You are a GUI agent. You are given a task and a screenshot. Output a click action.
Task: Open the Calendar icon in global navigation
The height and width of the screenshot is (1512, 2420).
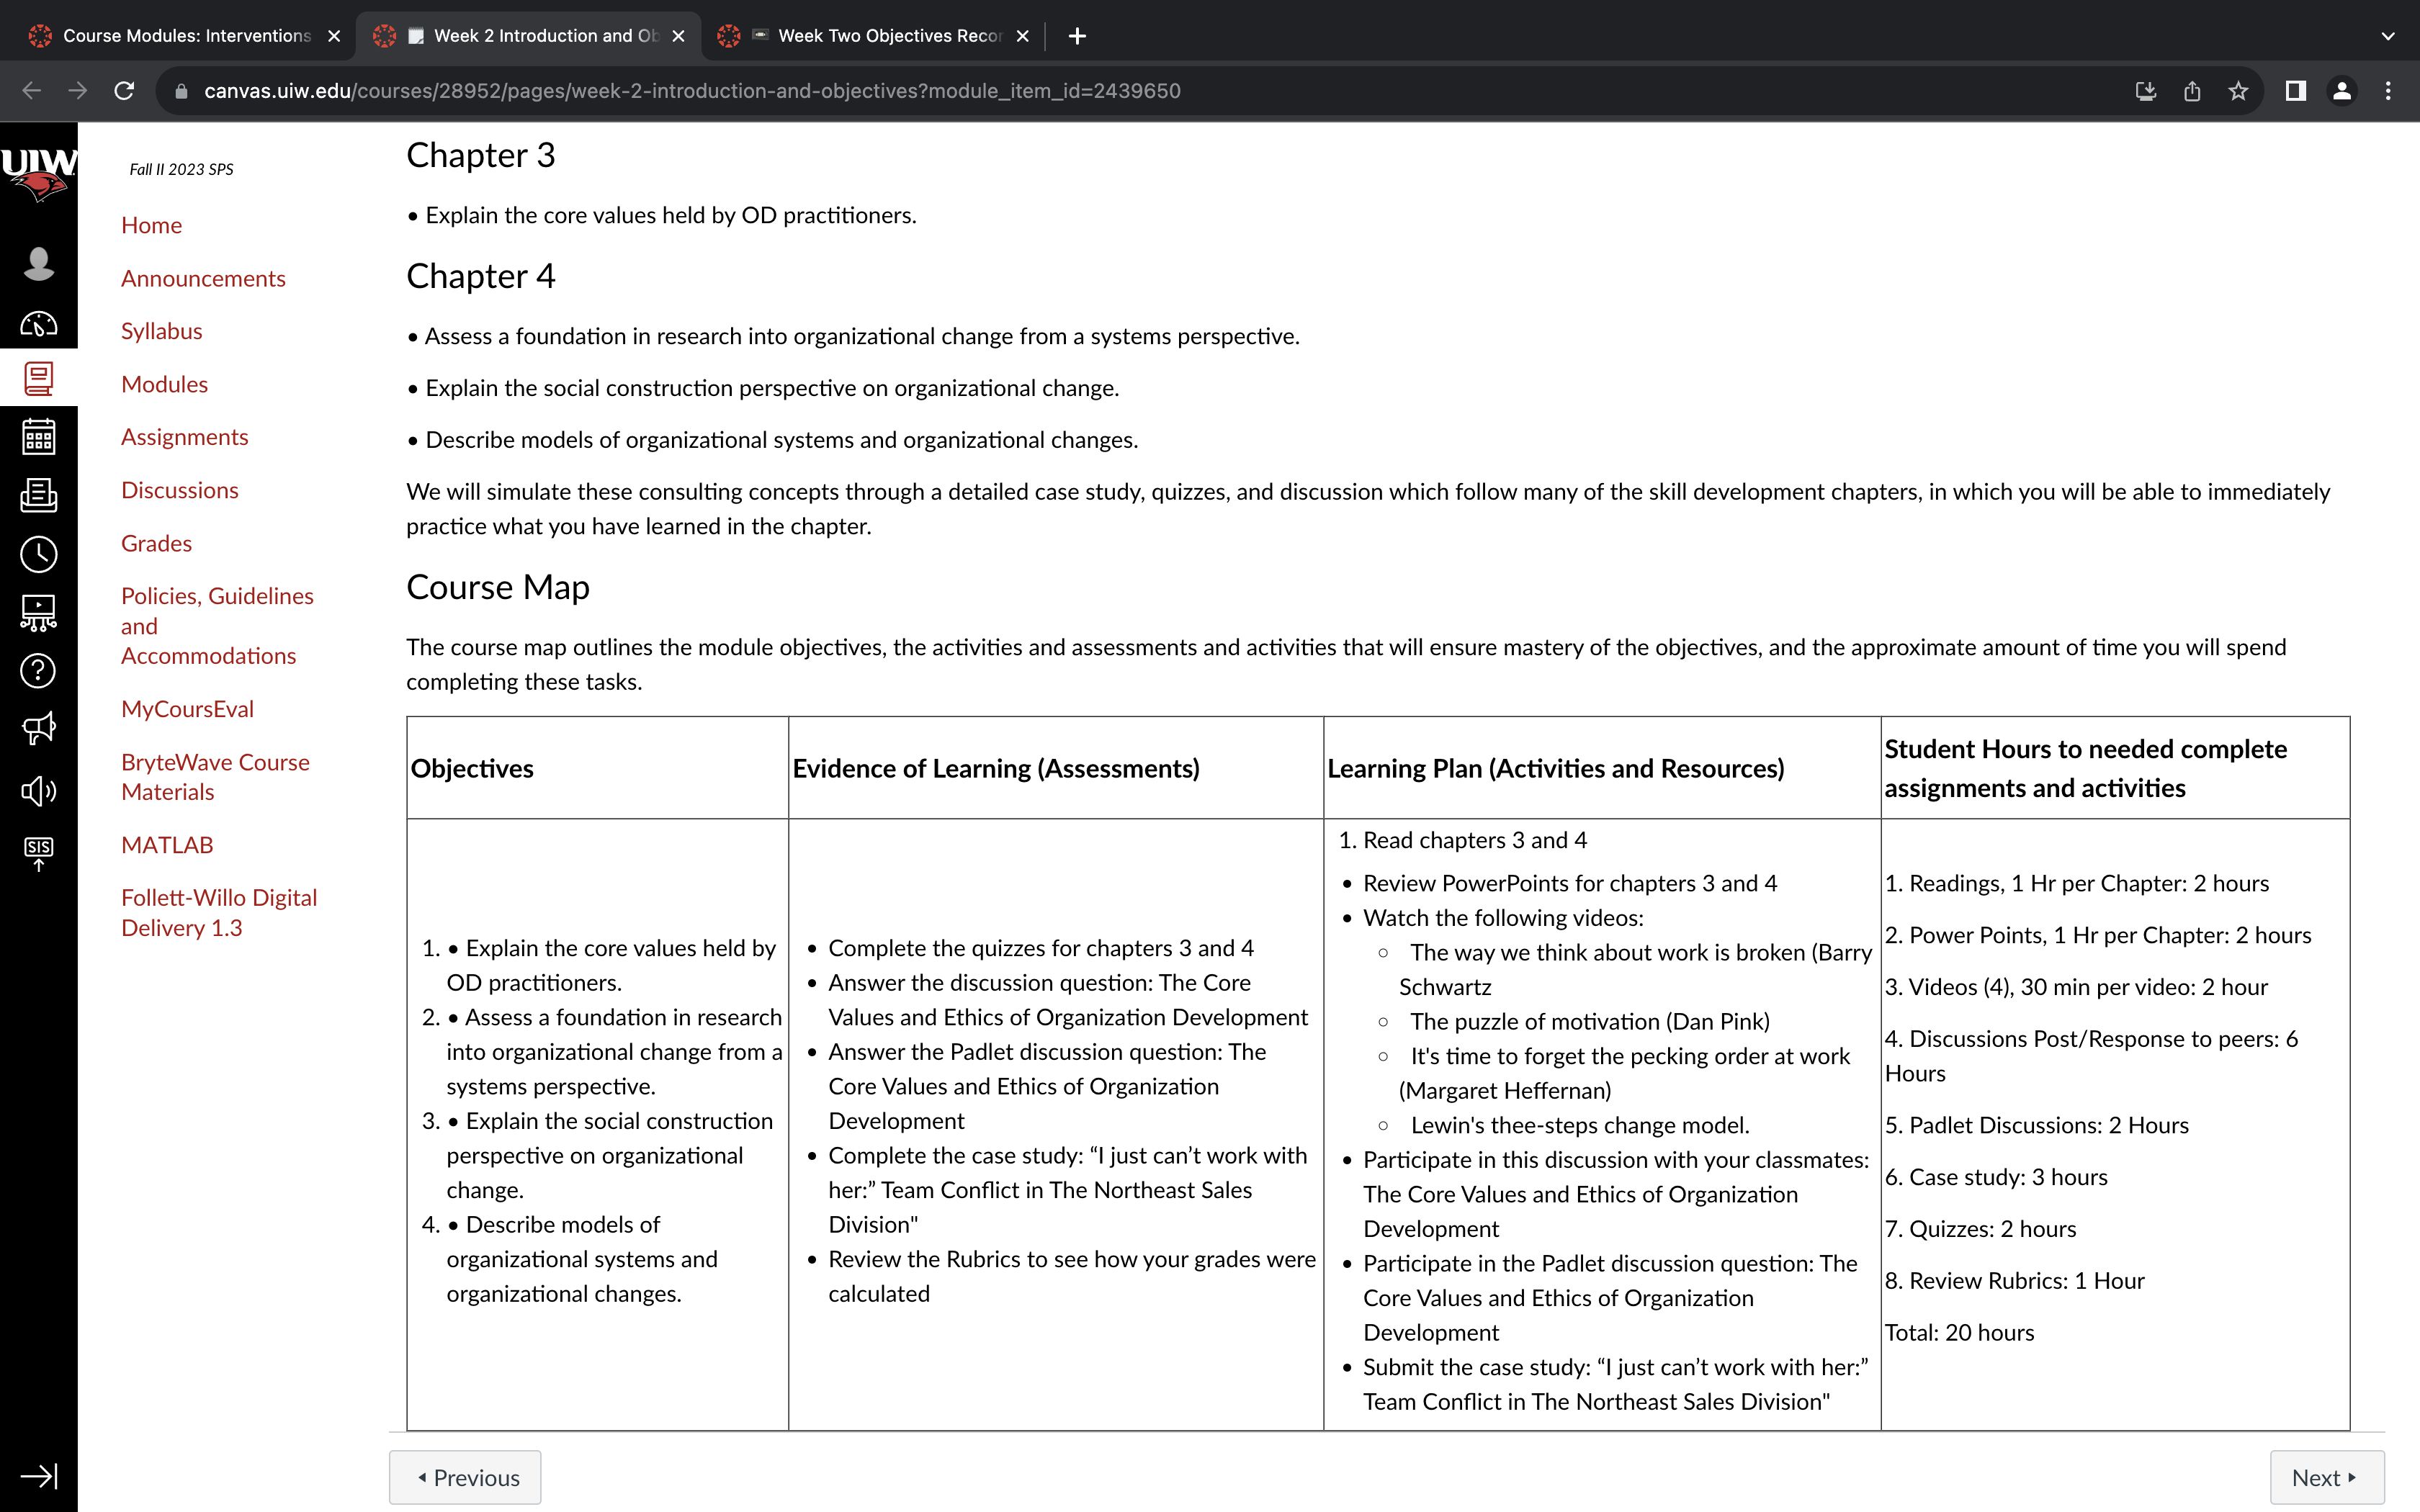(38, 436)
